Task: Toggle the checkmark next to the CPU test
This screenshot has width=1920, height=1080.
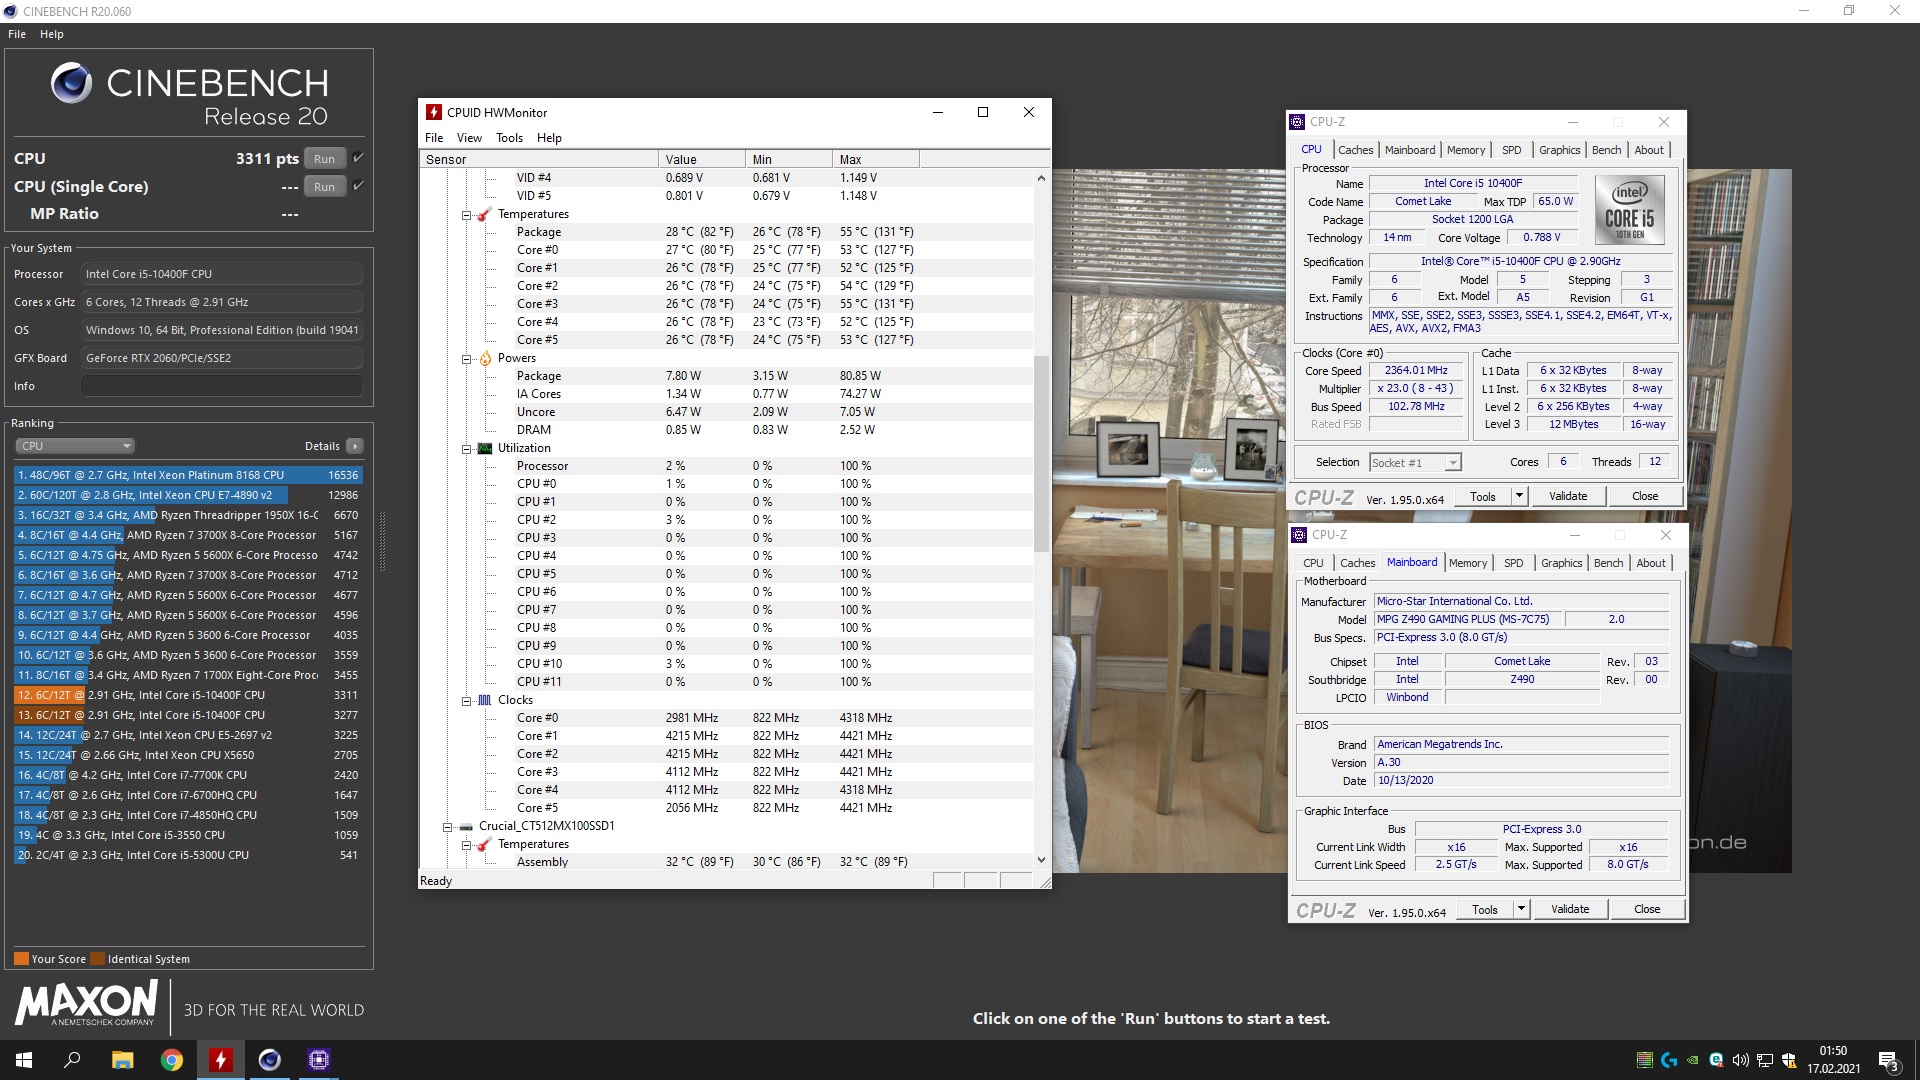Action: tap(358, 158)
